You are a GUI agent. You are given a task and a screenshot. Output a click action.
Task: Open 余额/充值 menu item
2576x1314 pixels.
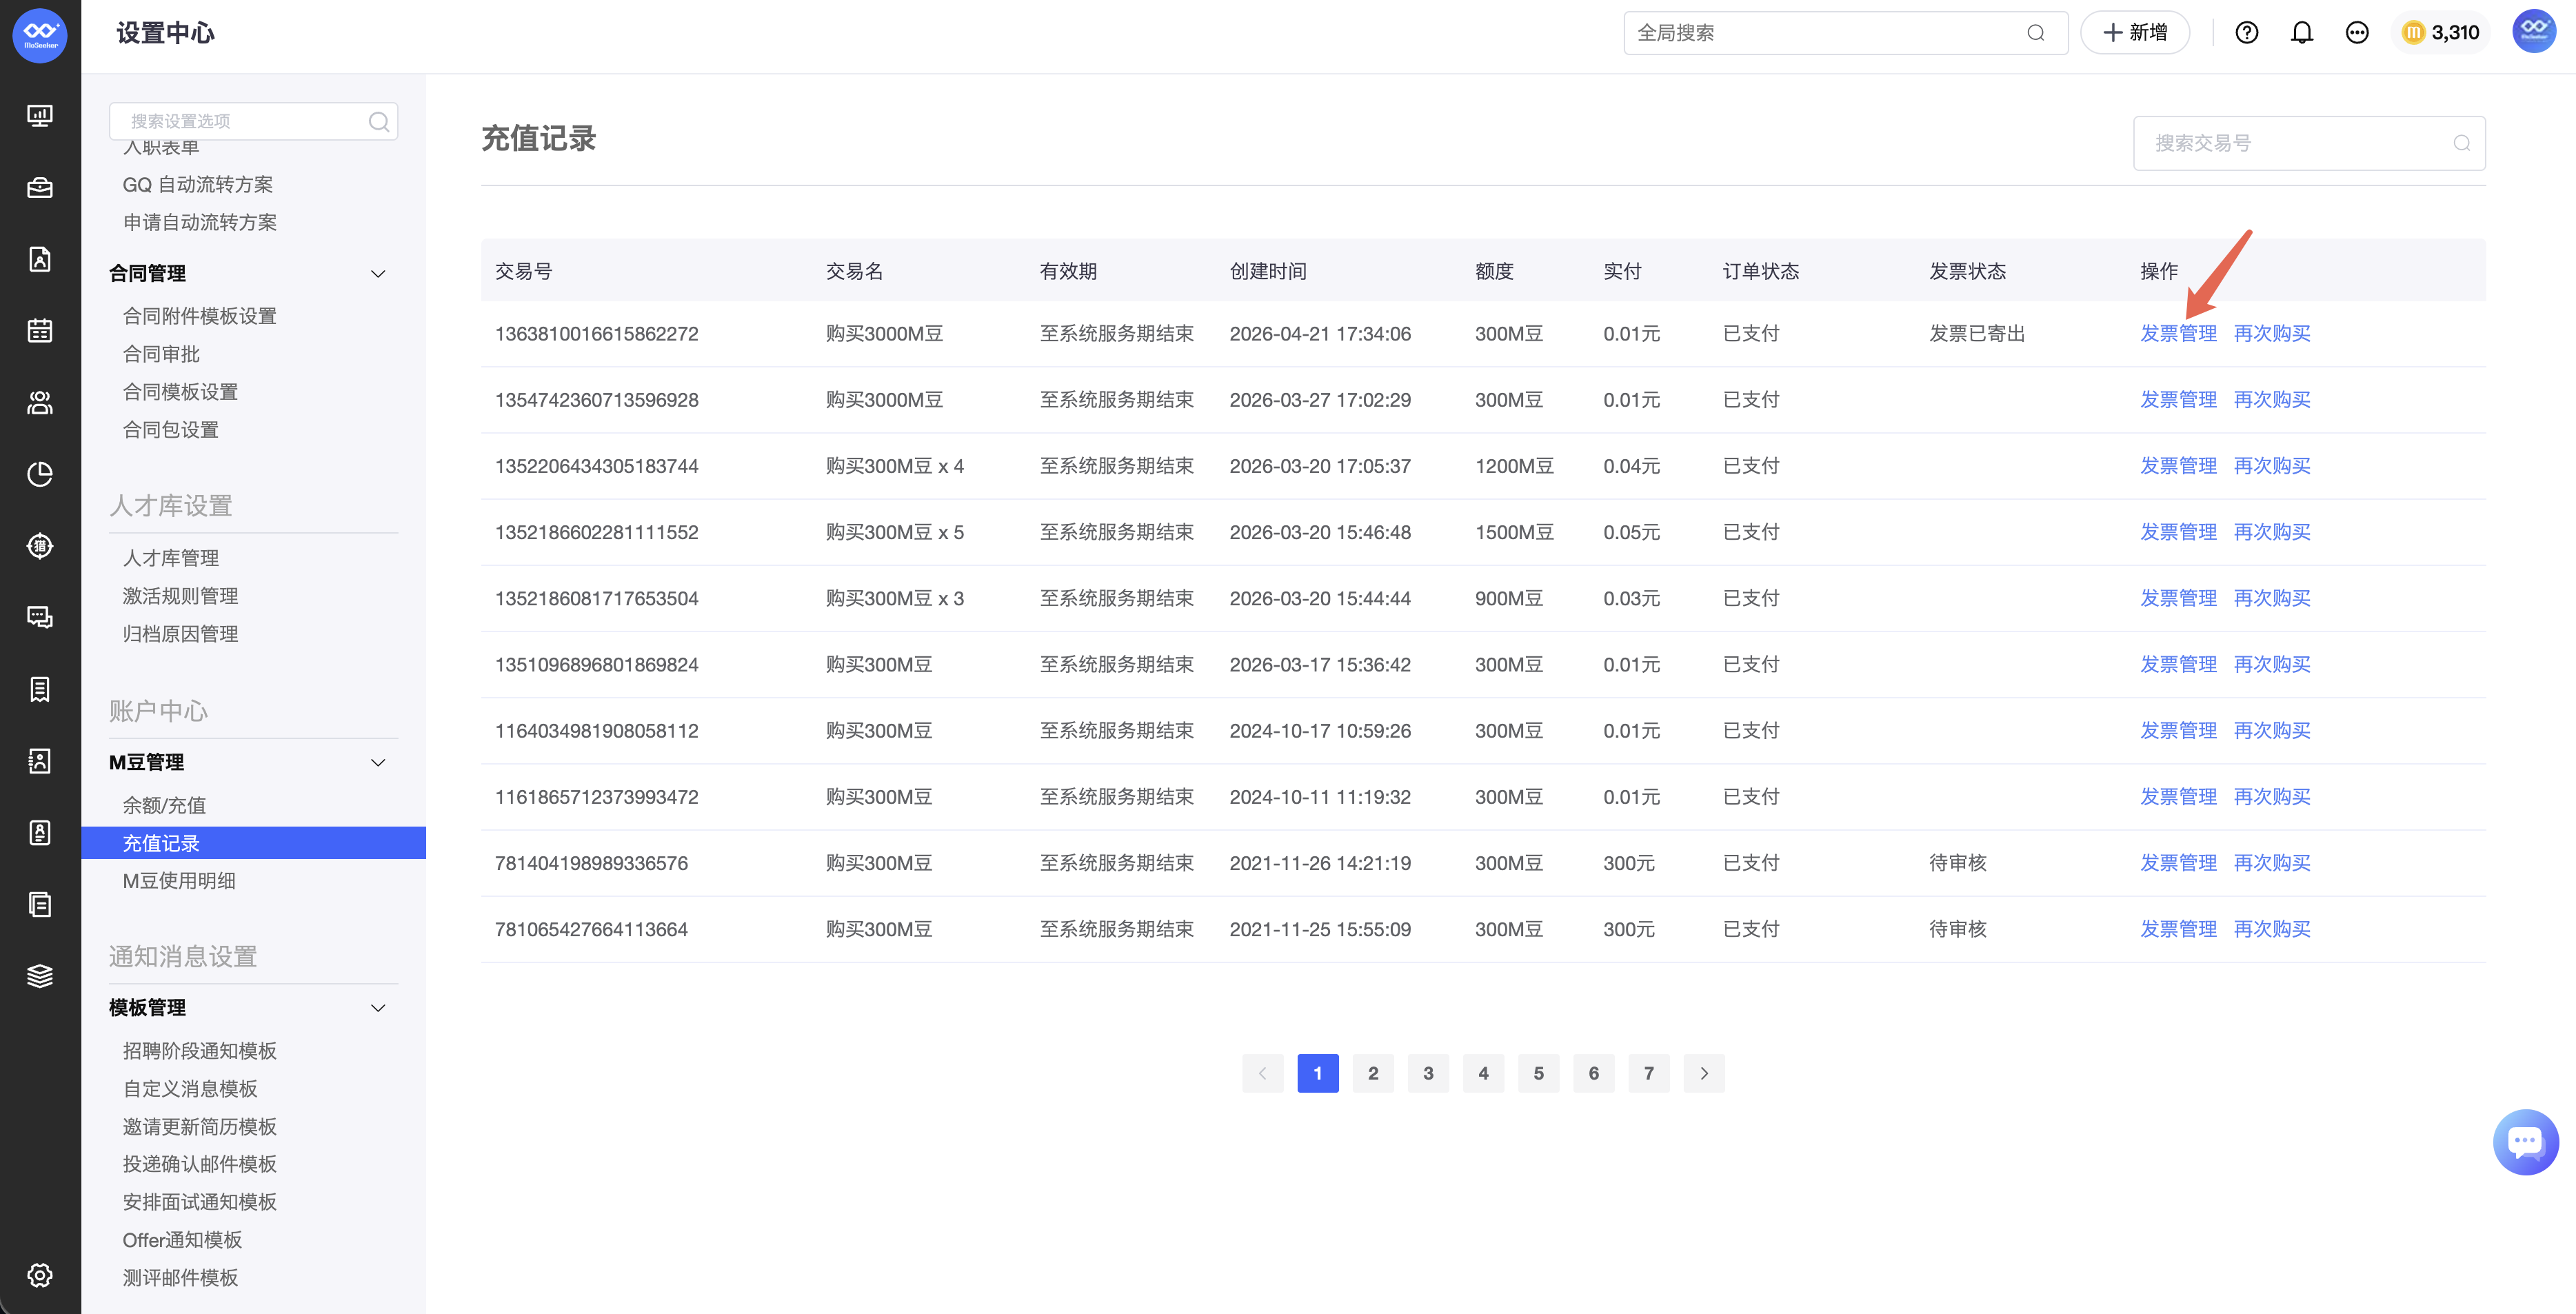coord(164,805)
